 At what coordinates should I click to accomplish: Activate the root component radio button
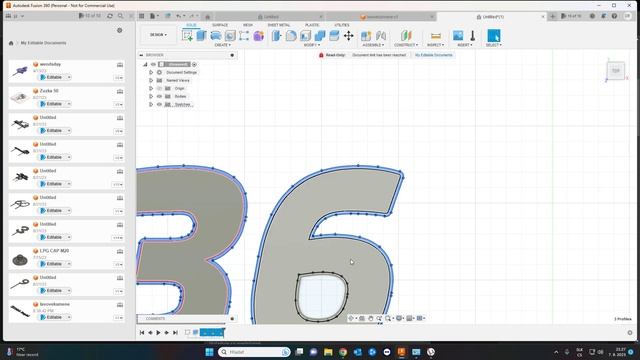pos(195,64)
